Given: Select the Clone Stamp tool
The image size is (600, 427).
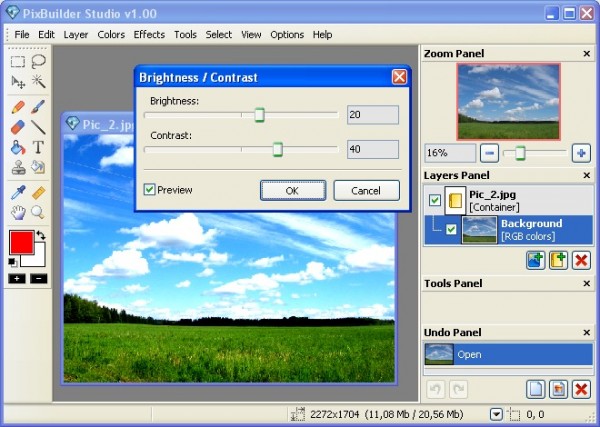Looking at the screenshot, I should point(18,167).
